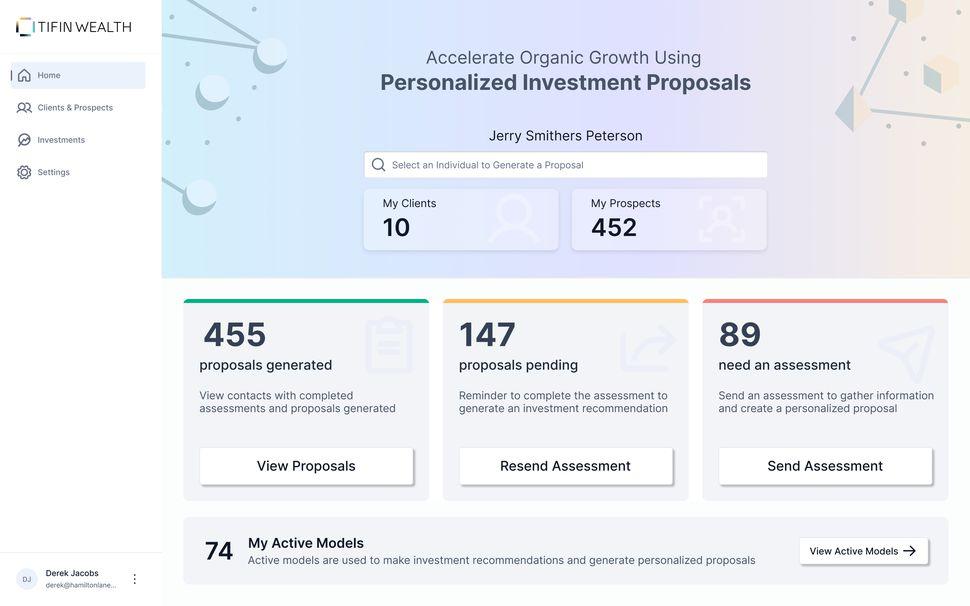
Task: Go to the Investments menu label
Action: coord(61,140)
